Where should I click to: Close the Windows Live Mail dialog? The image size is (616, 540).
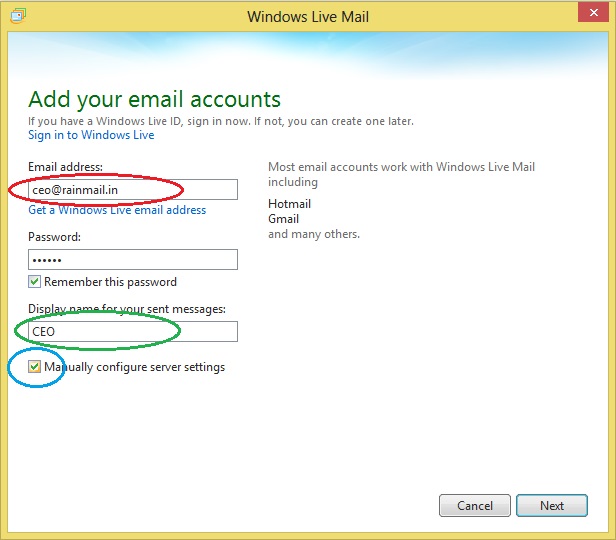pyautogui.click(x=593, y=13)
